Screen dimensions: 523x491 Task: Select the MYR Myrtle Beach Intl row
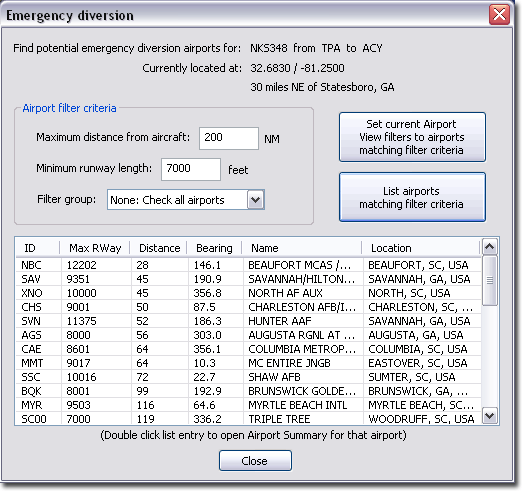point(248,405)
